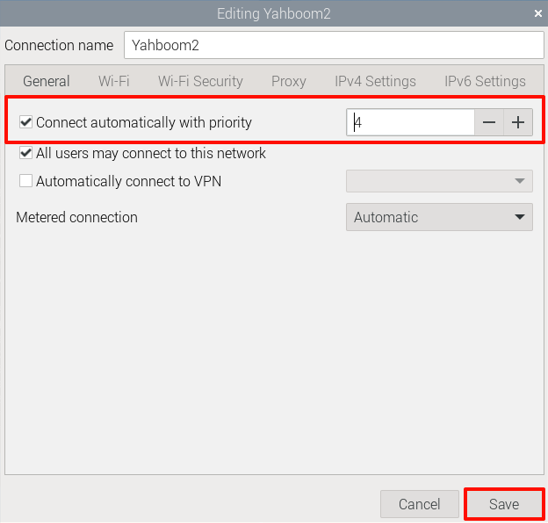Focus the priority number field
548x523 pixels.
coord(410,122)
